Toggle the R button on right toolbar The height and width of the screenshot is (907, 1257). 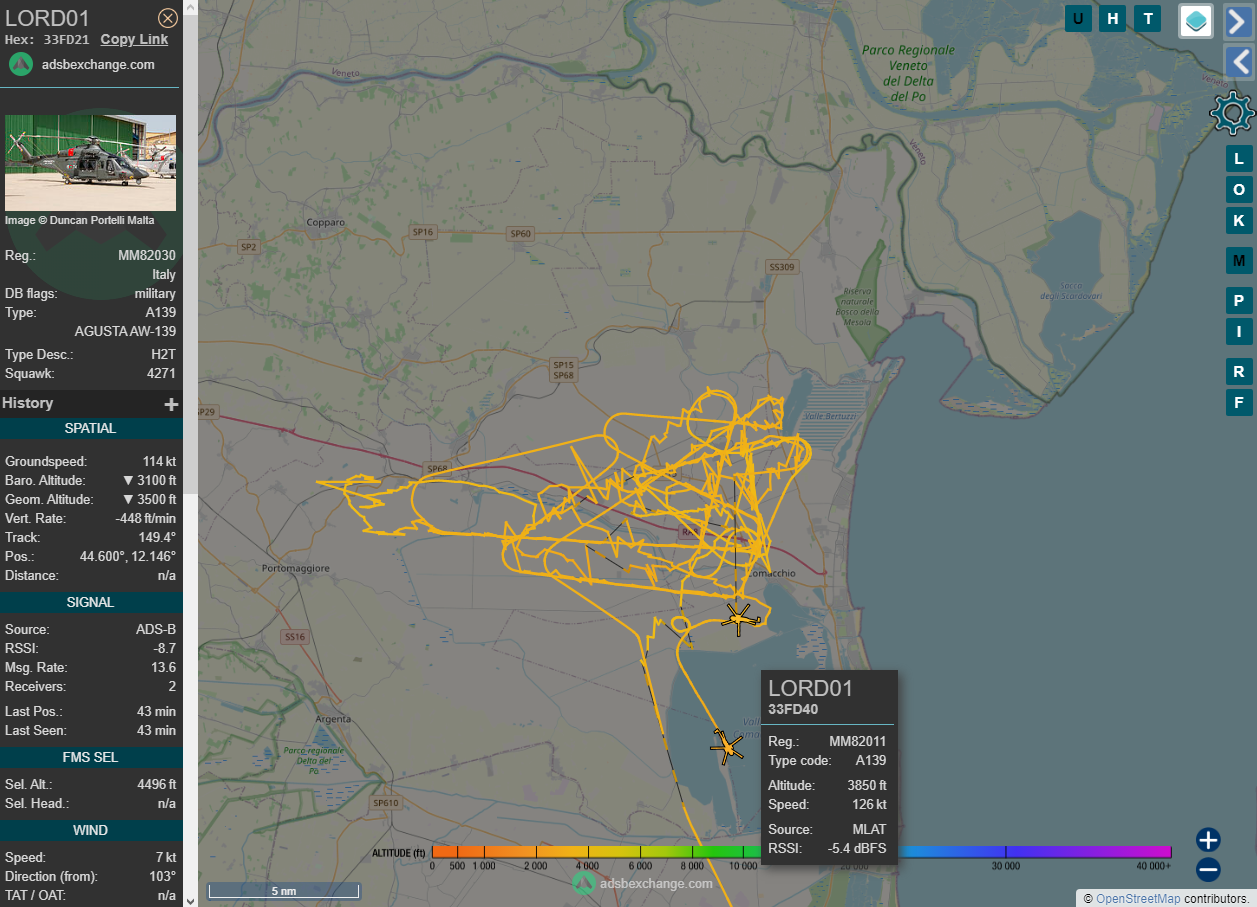(1239, 372)
